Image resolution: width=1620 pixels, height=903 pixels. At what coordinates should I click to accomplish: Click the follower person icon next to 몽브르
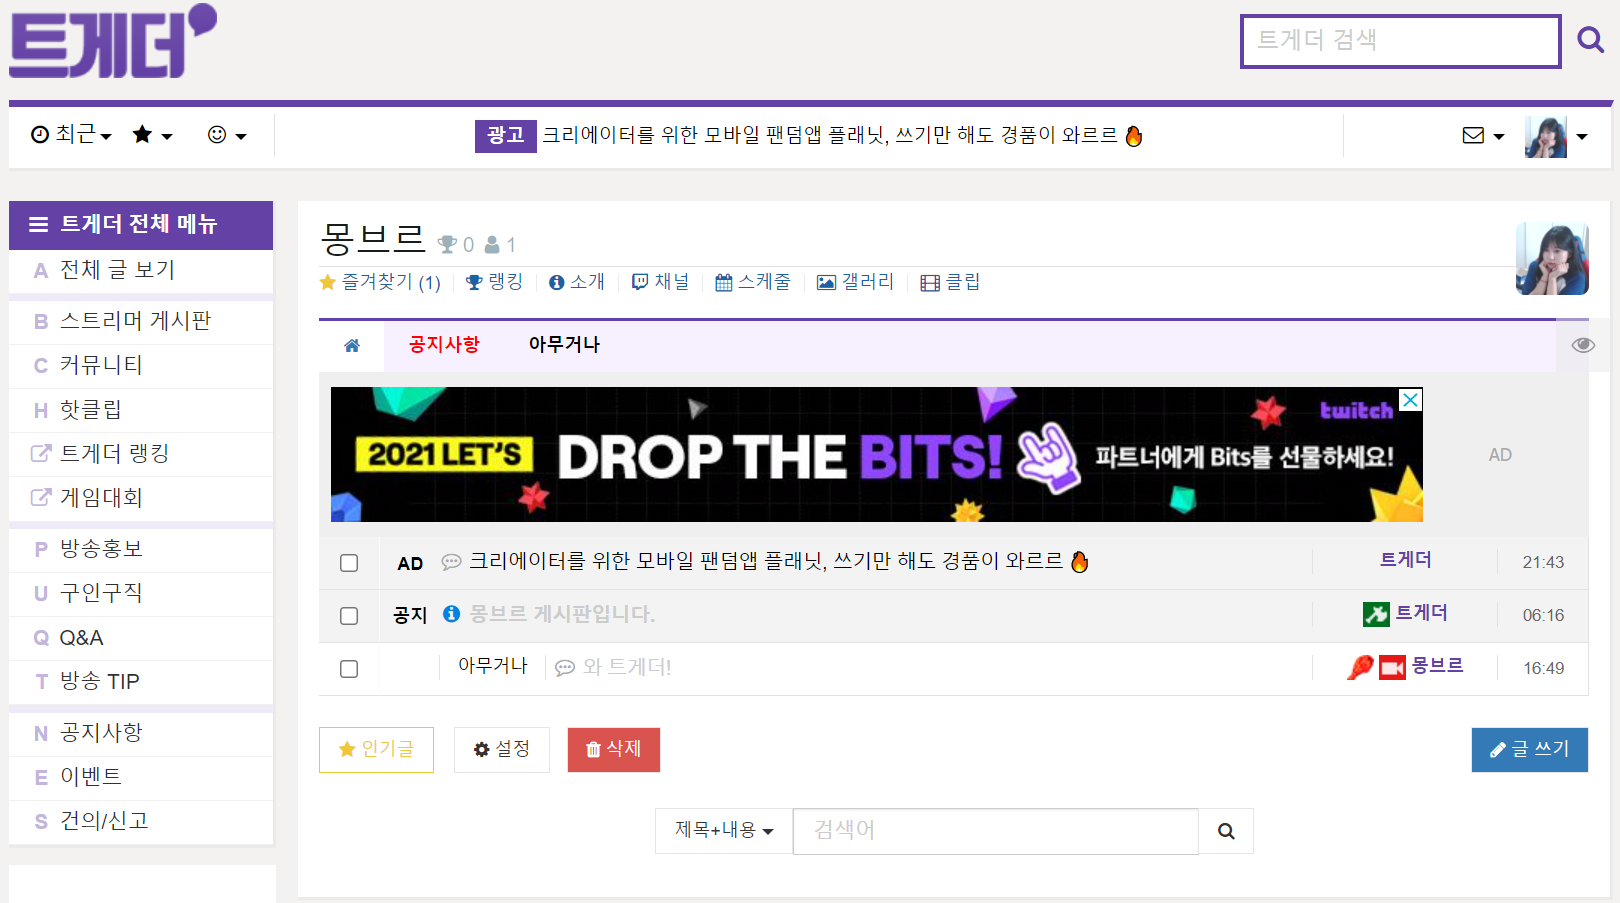(x=492, y=244)
